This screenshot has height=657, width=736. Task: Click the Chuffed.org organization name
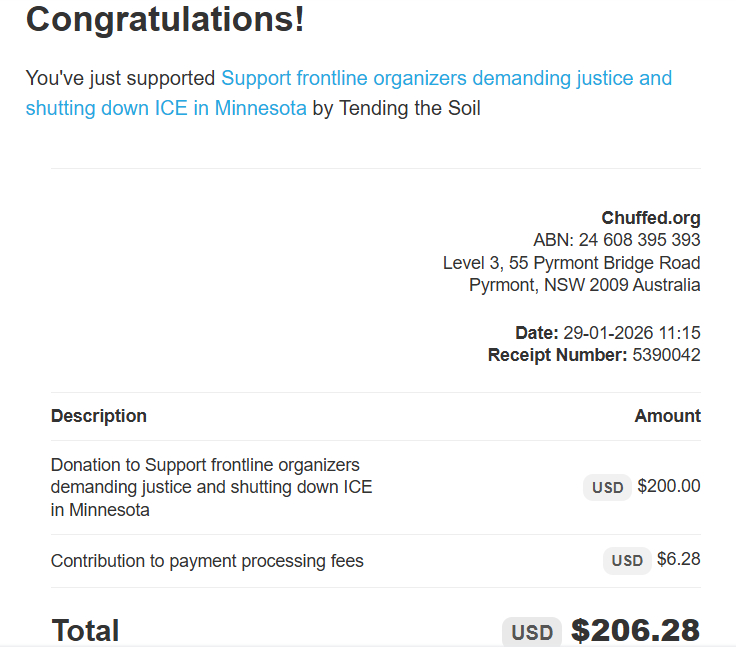pyautogui.click(x=650, y=218)
